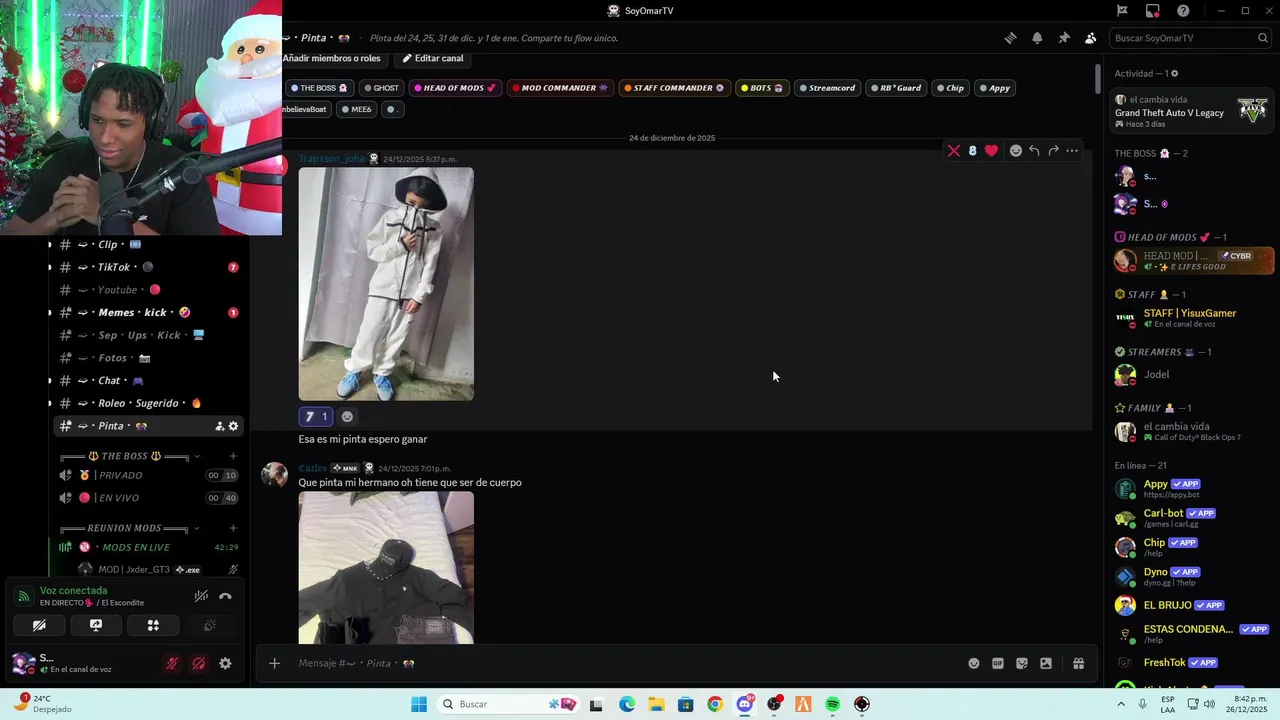The height and width of the screenshot is (720, 1280).
Task: Open pinned messages pin icon
Action: tap(1064, 38)
